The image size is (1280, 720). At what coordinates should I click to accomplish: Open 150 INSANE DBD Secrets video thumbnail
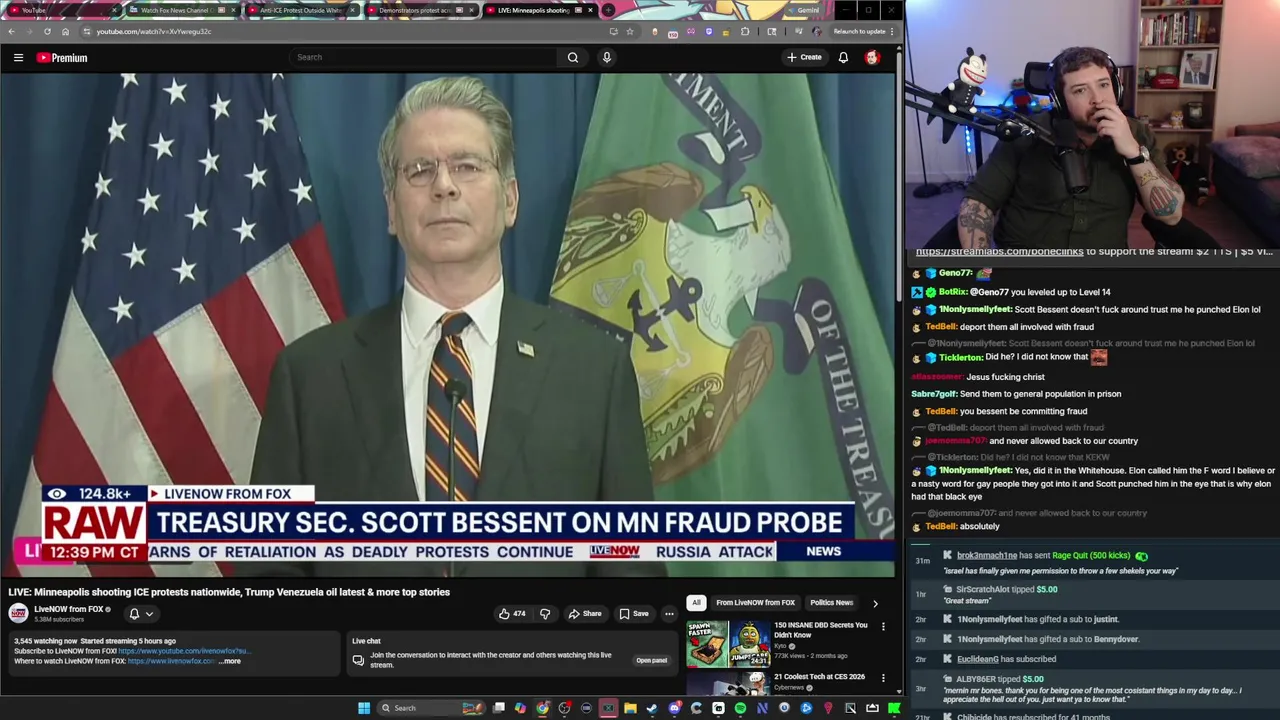[x=727, y=644]
